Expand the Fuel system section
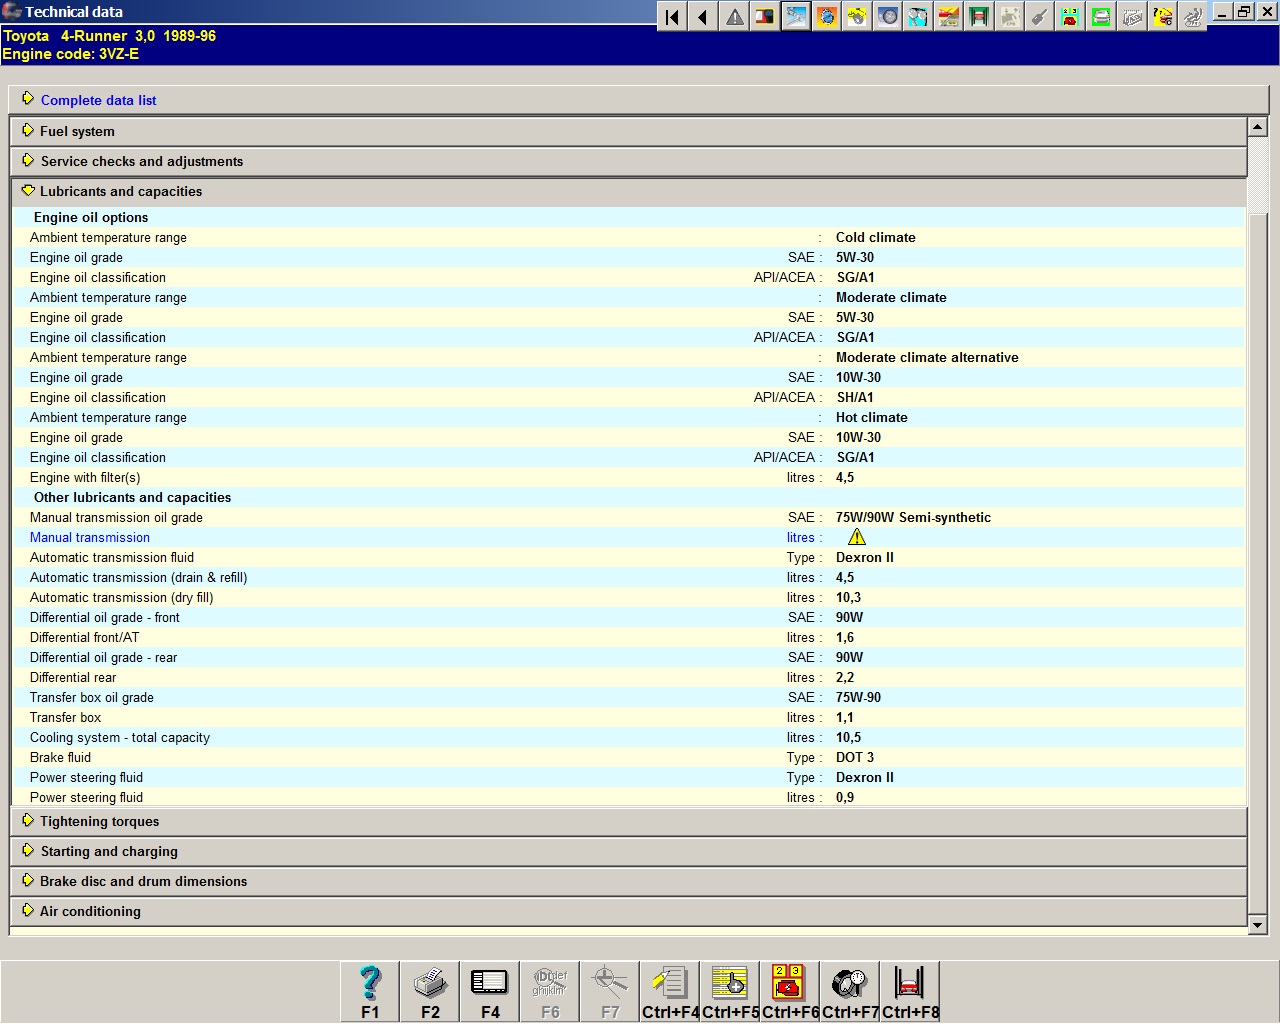 [77, 131]
